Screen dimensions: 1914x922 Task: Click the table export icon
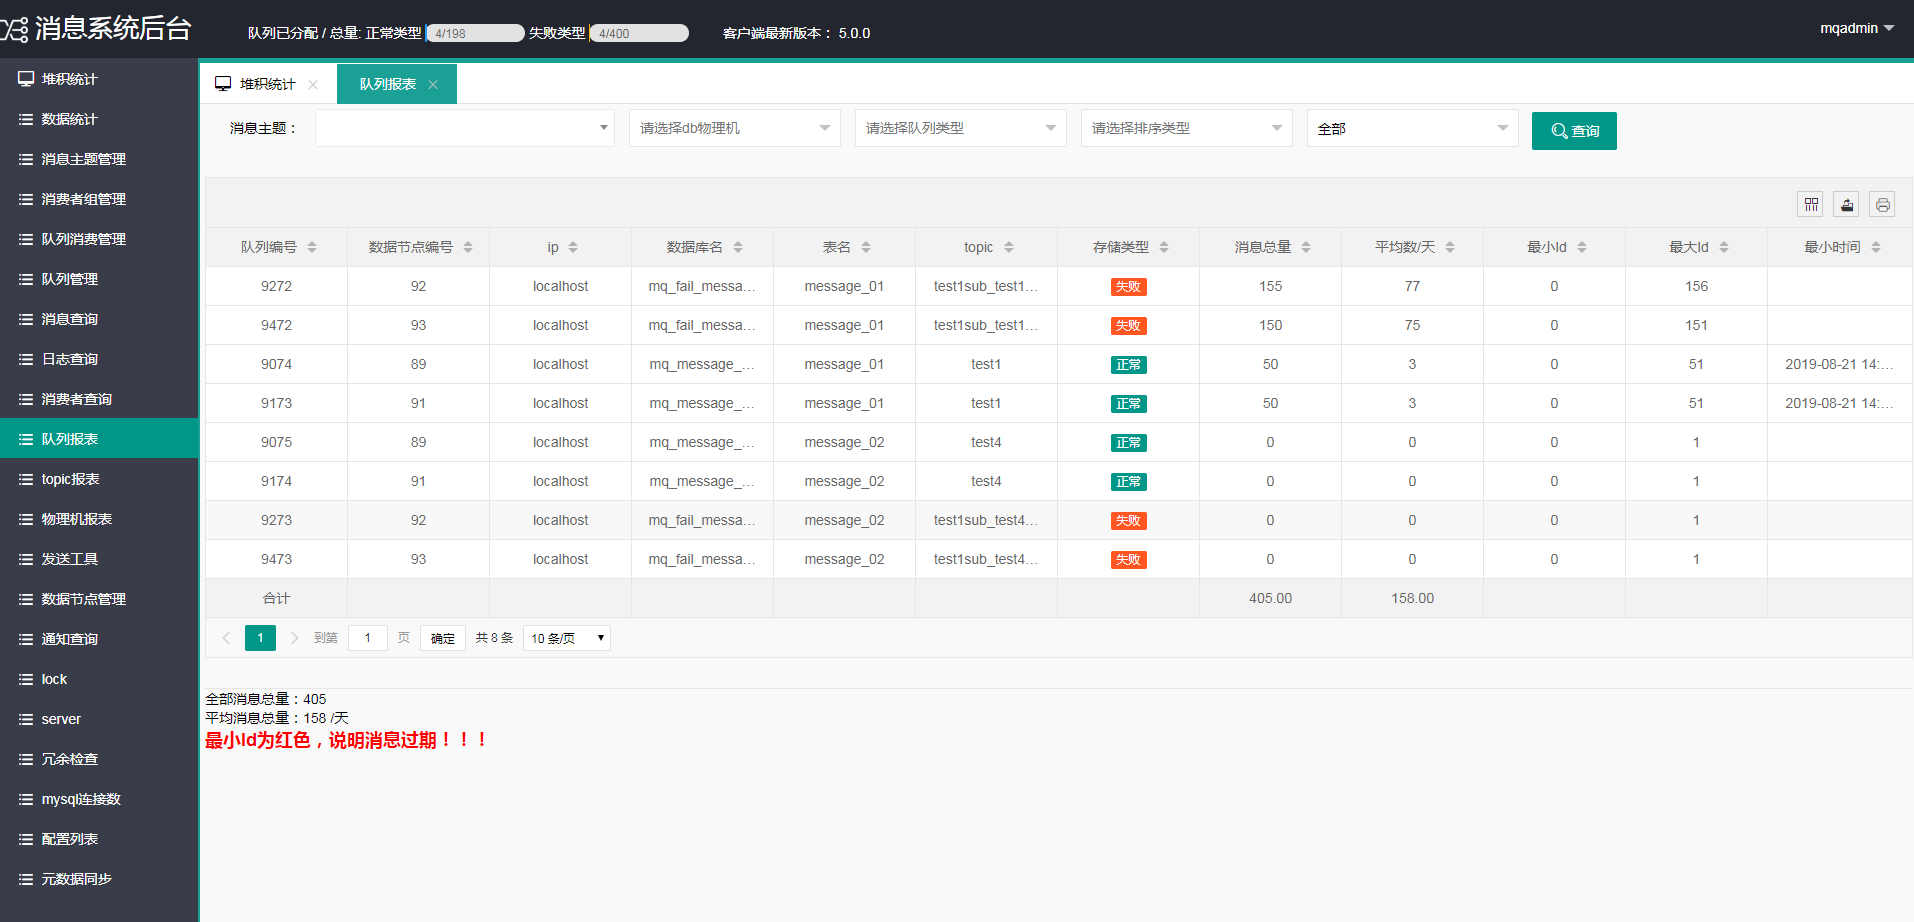[x=1847, y=205]
